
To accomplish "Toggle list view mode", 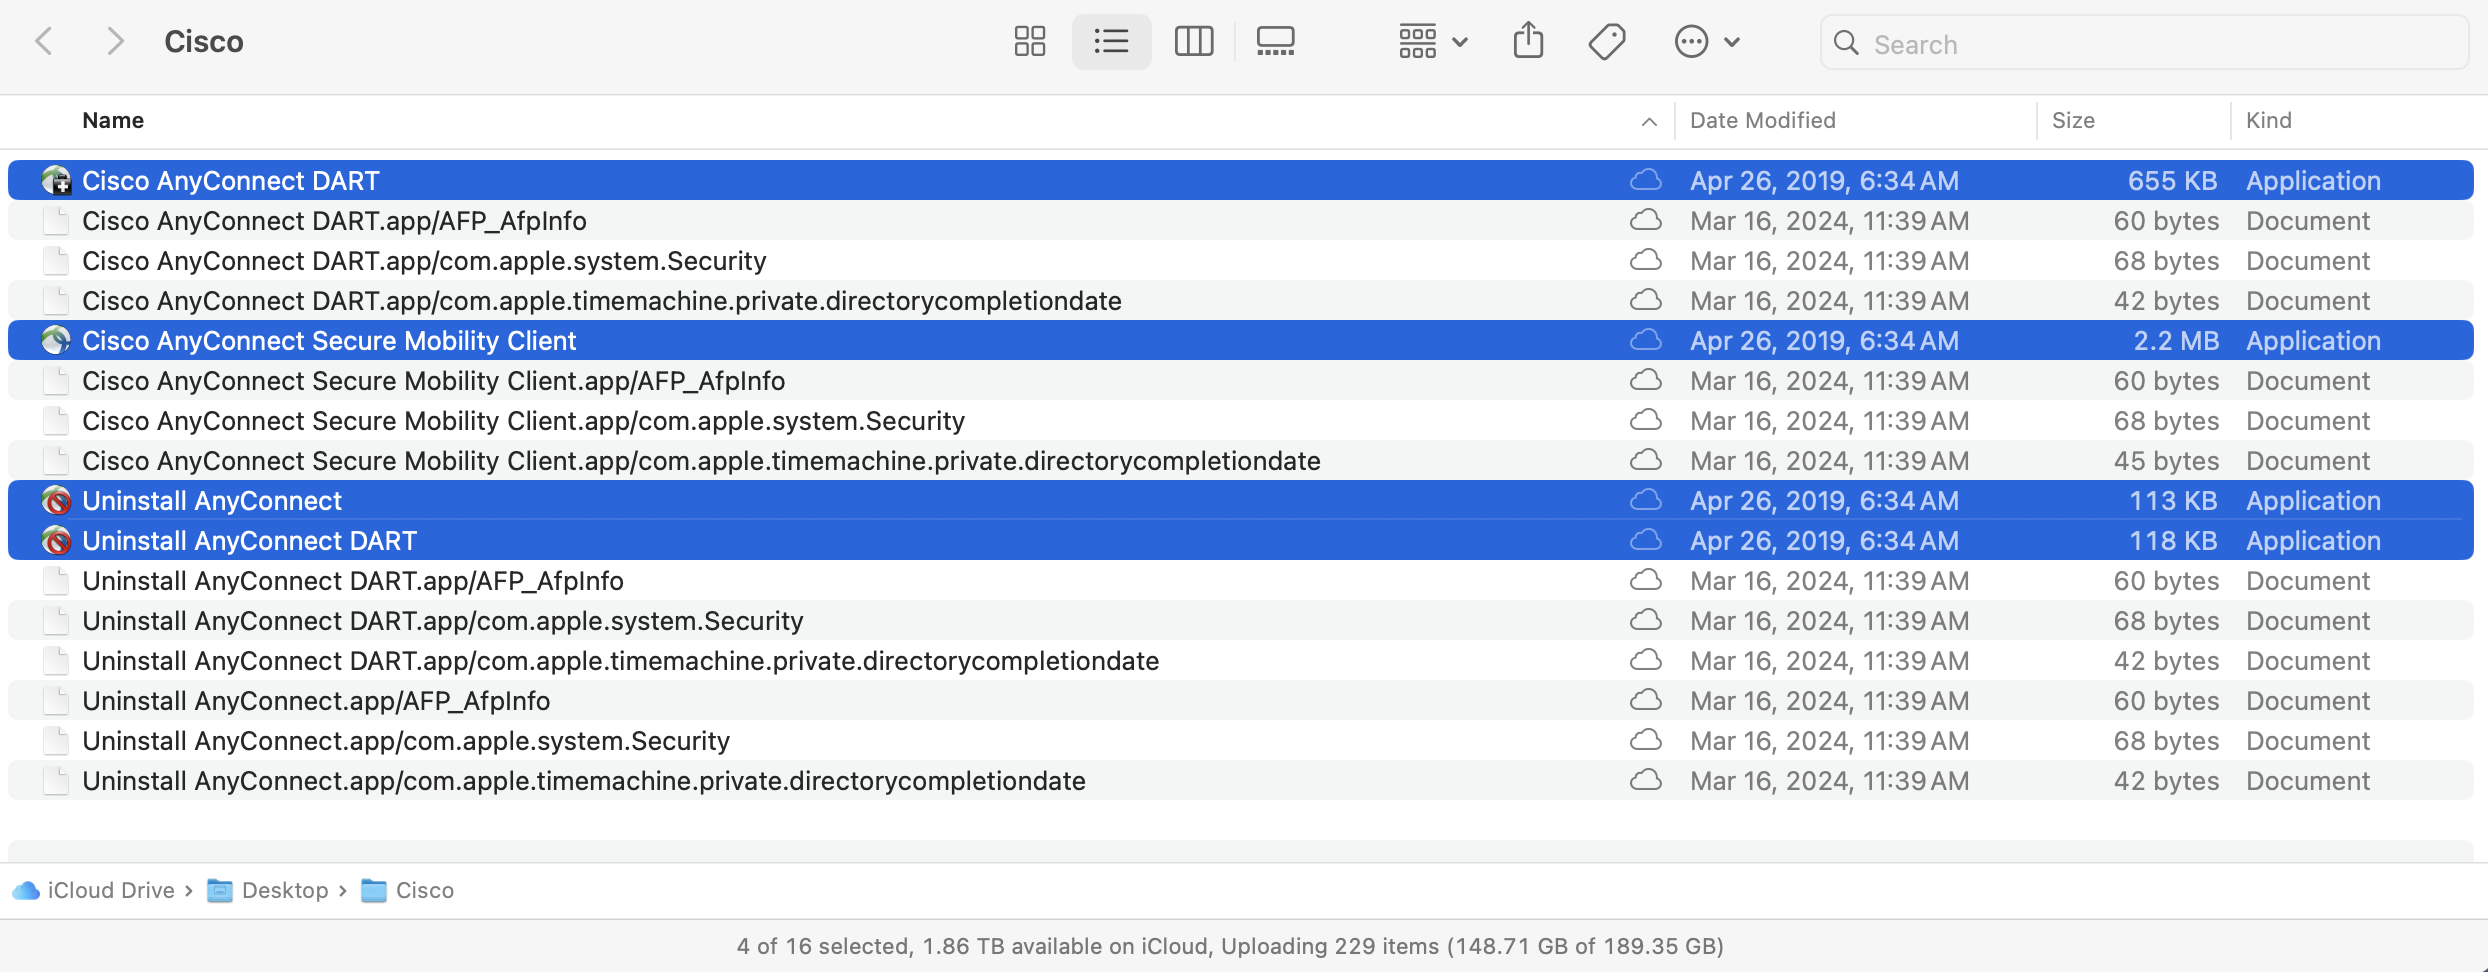I will point(1111,42).
